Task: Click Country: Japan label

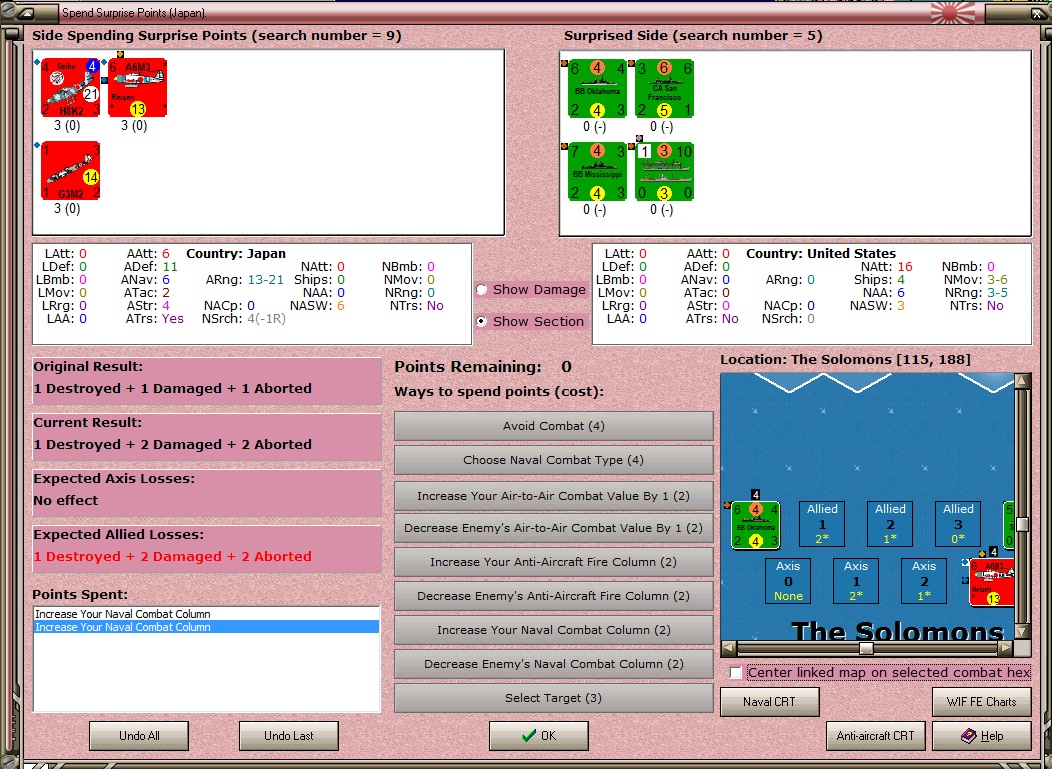Action: click(236, 254)
